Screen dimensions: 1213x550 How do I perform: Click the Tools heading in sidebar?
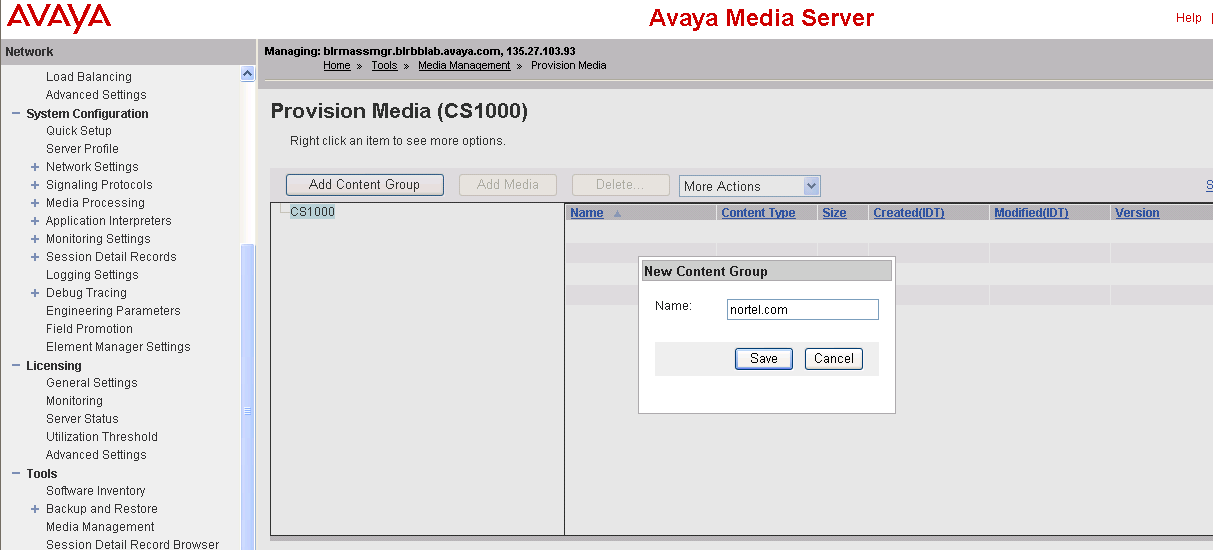point(42,474)
